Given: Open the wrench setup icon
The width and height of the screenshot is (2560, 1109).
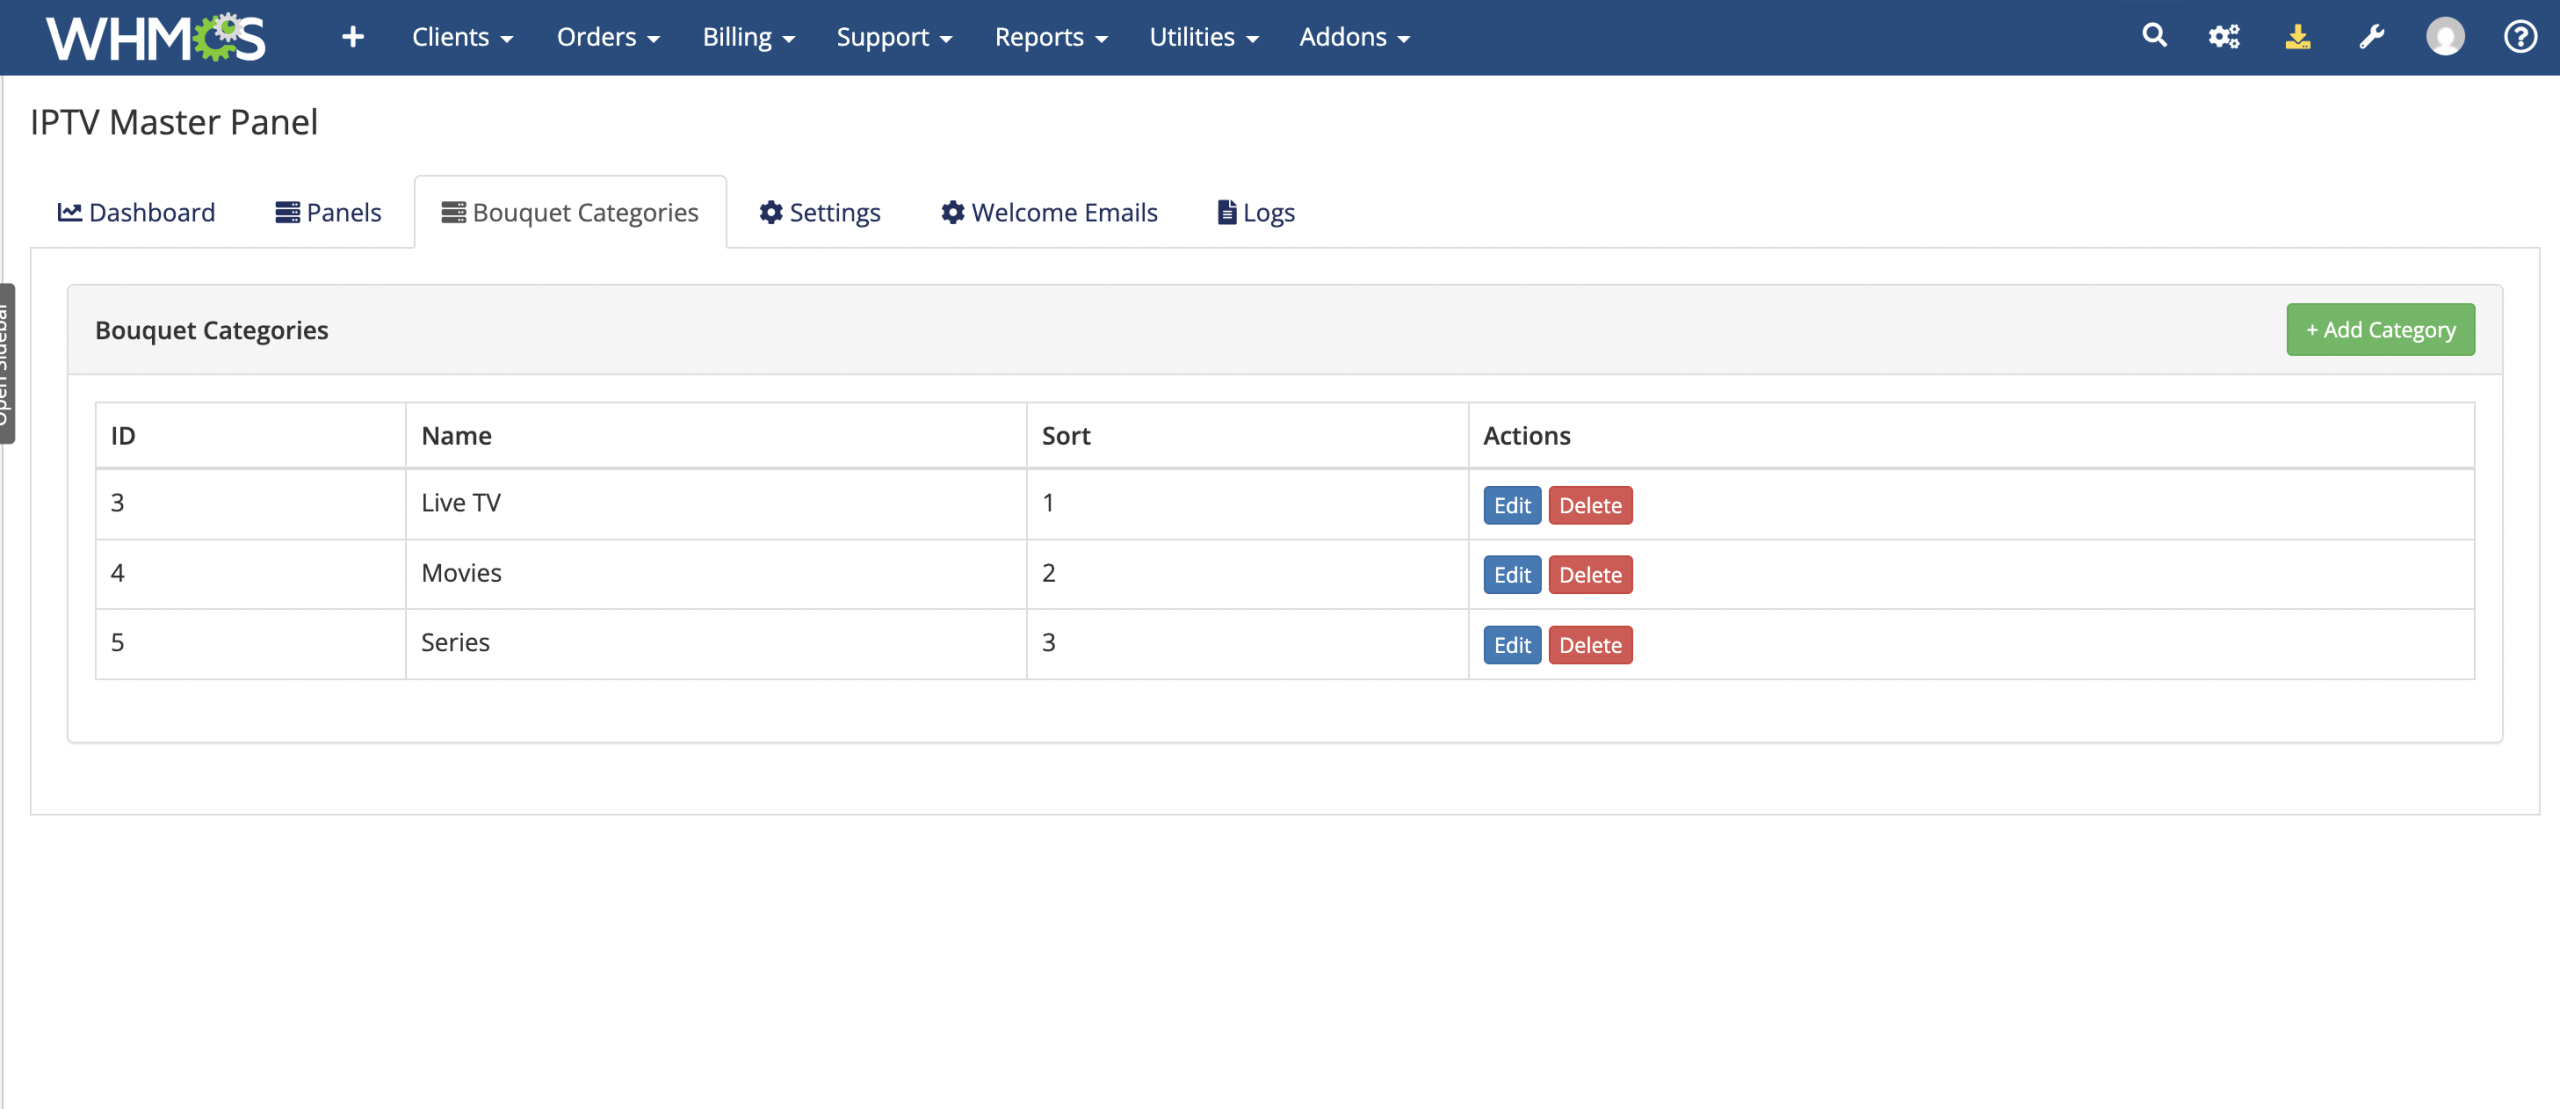Looking at the screenshot, I should click(2372, 37).
